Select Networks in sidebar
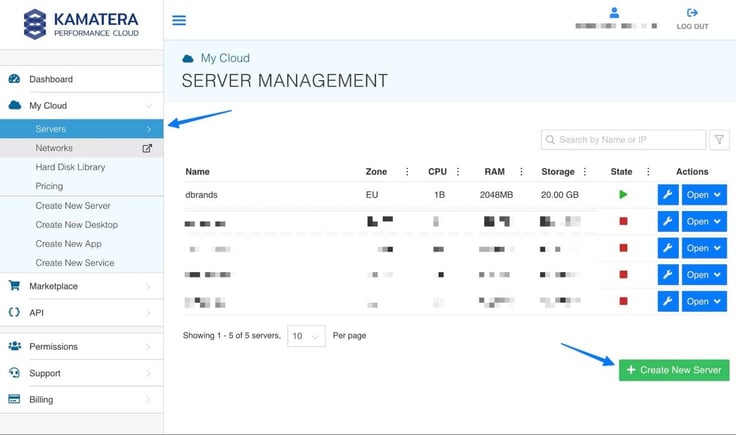 (82, 148)
